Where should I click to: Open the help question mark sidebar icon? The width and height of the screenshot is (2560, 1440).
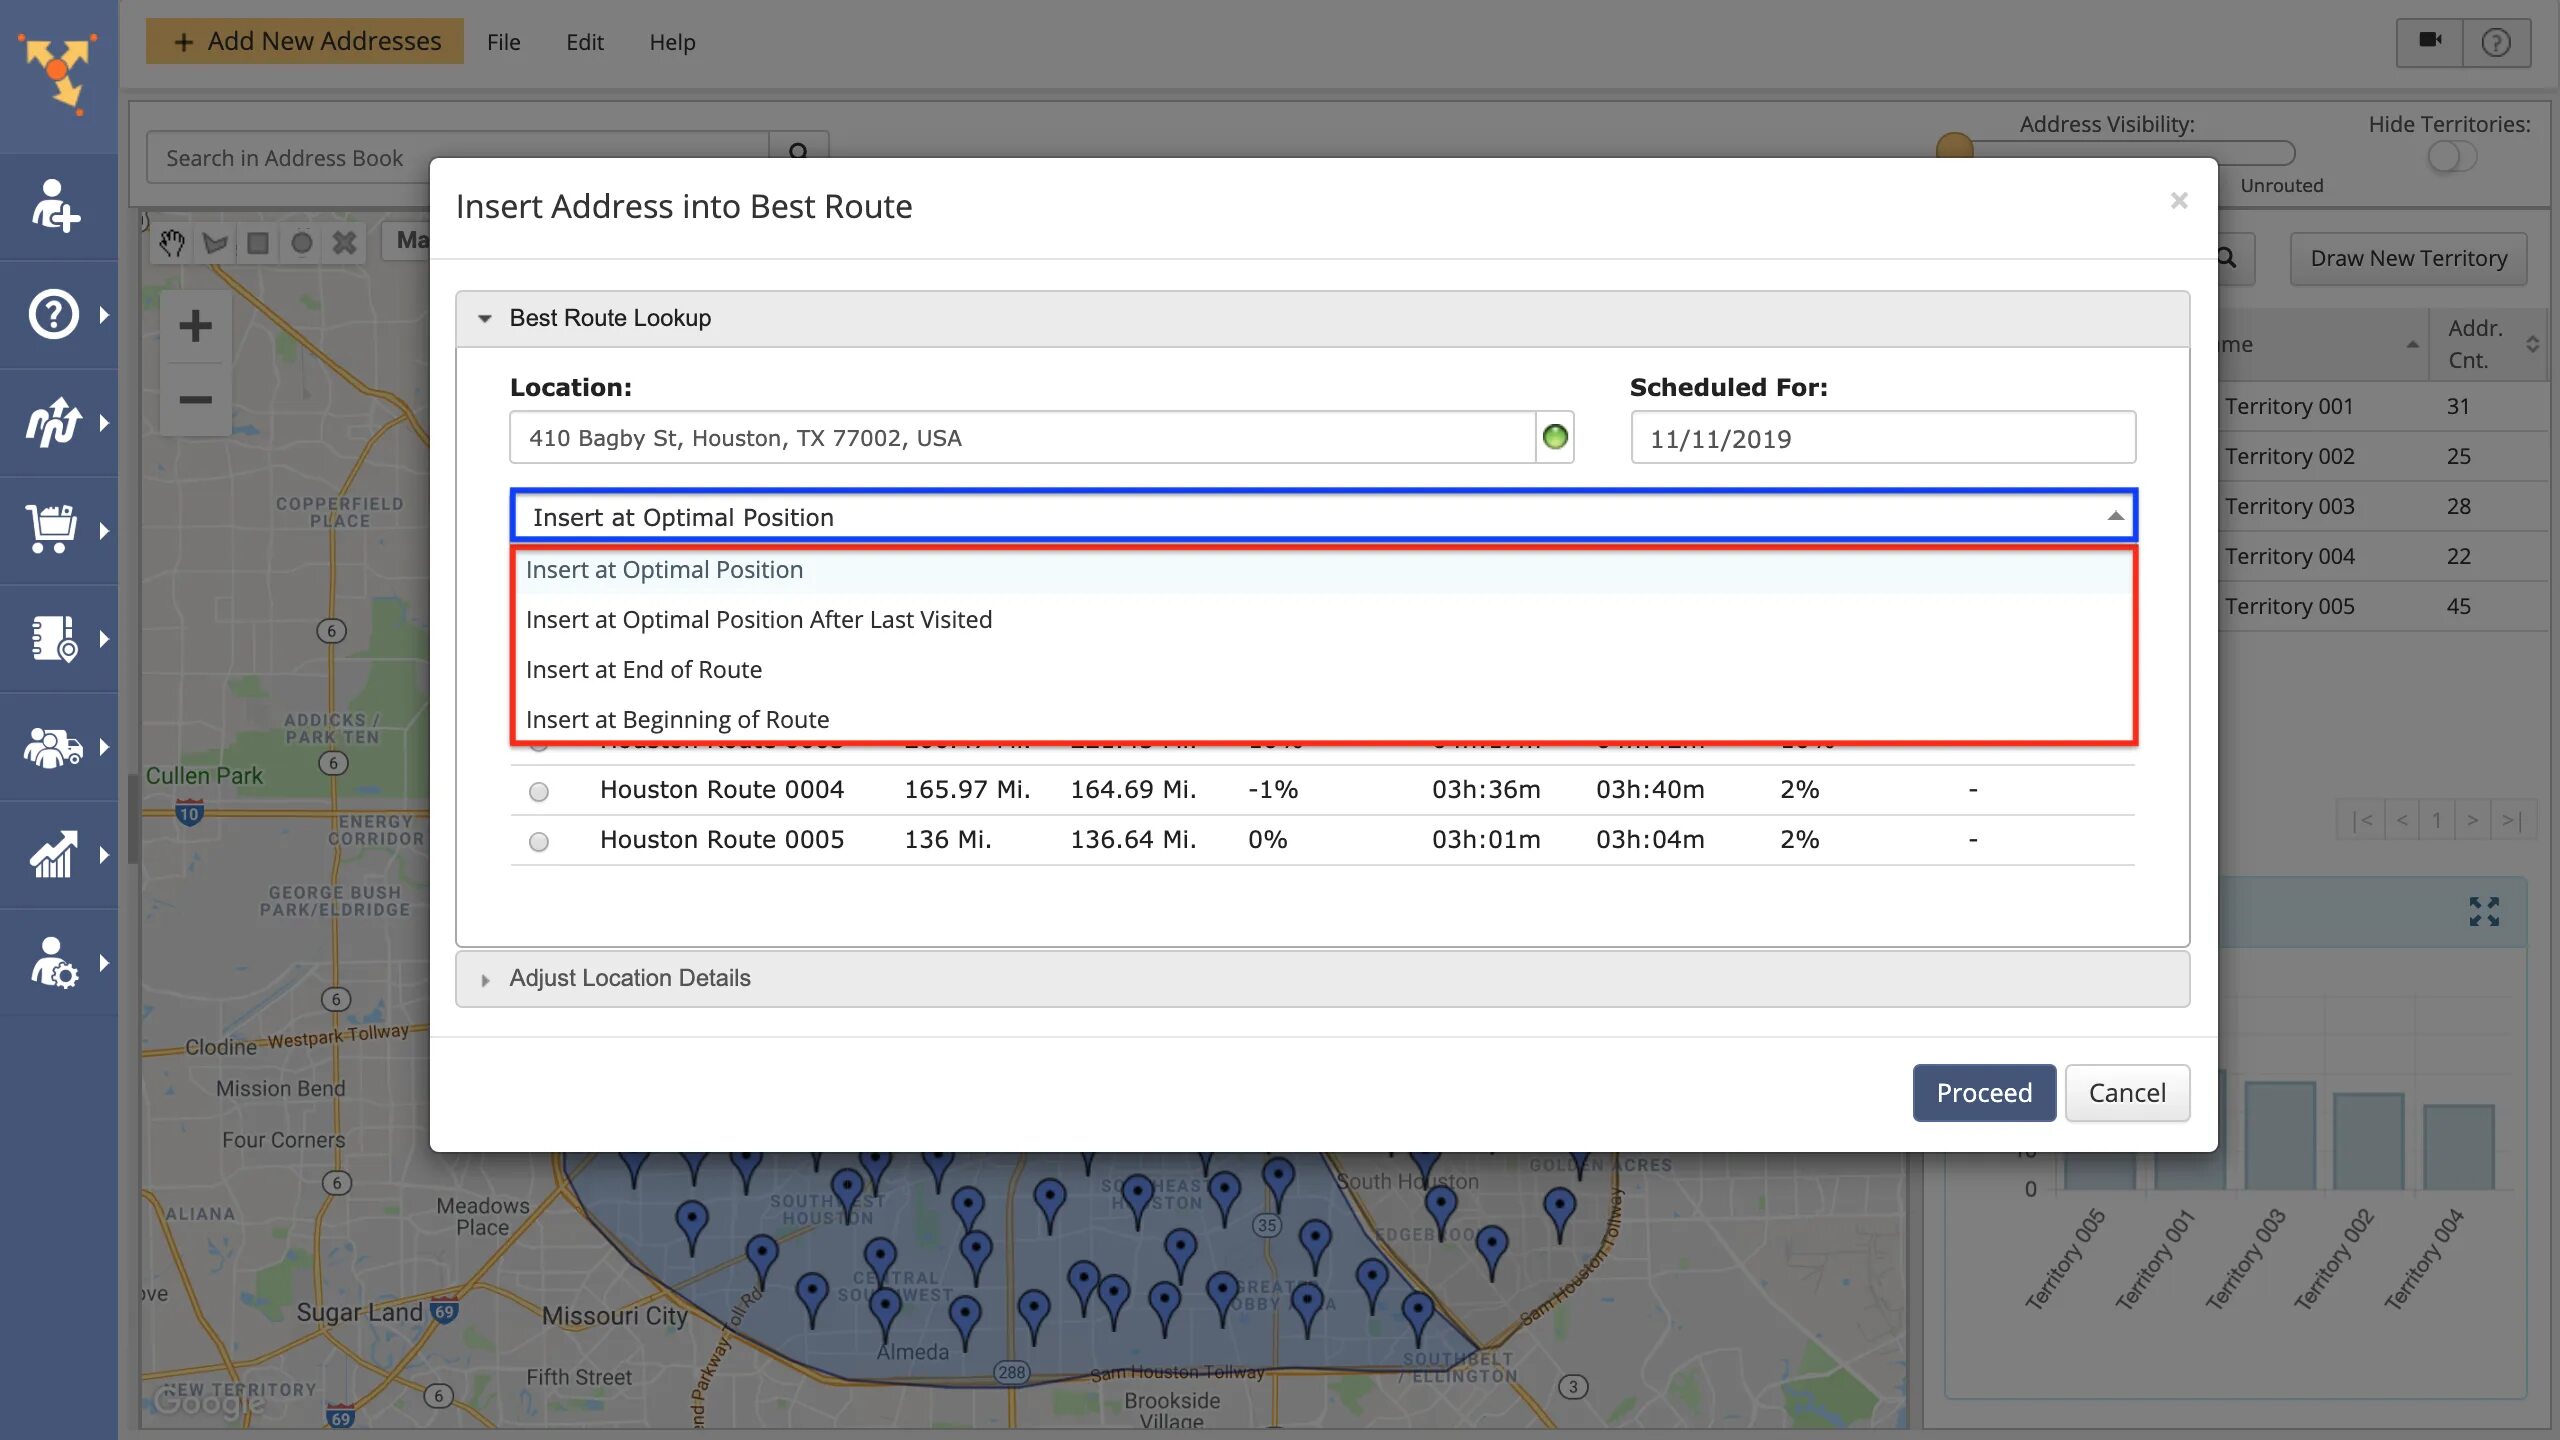point(55,315)
